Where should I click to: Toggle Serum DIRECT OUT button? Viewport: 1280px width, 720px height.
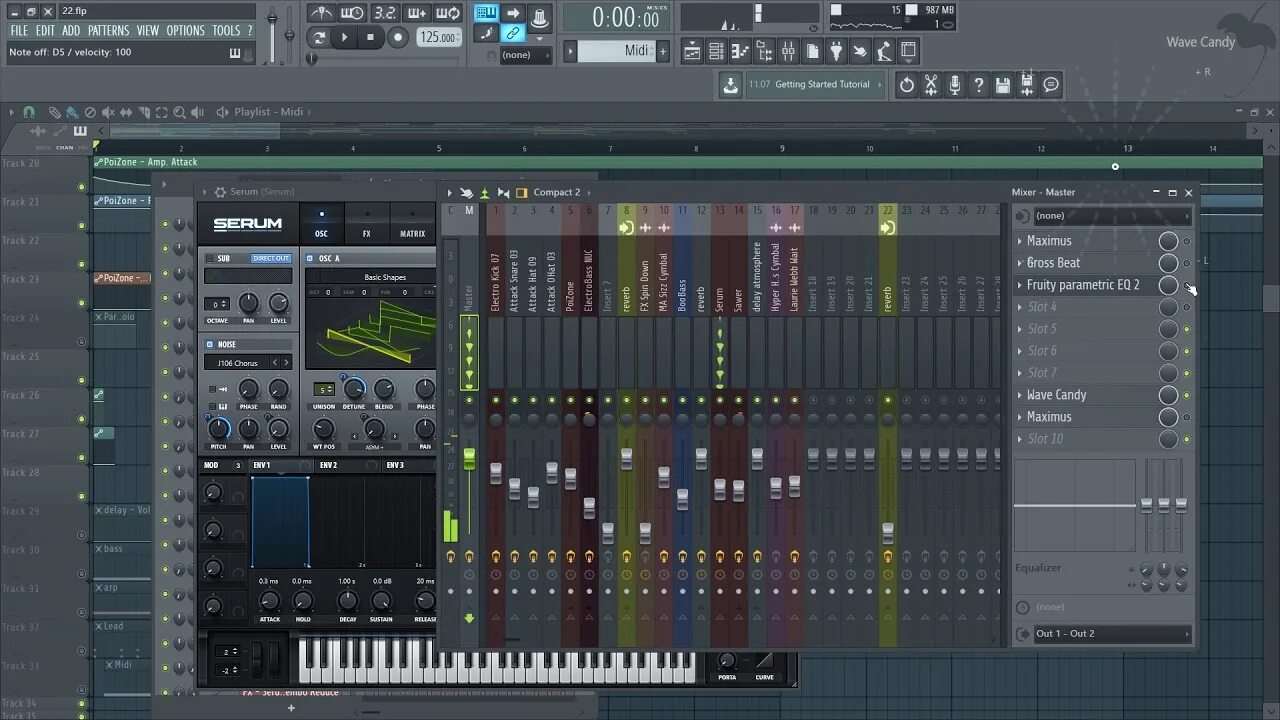[270, 258]
